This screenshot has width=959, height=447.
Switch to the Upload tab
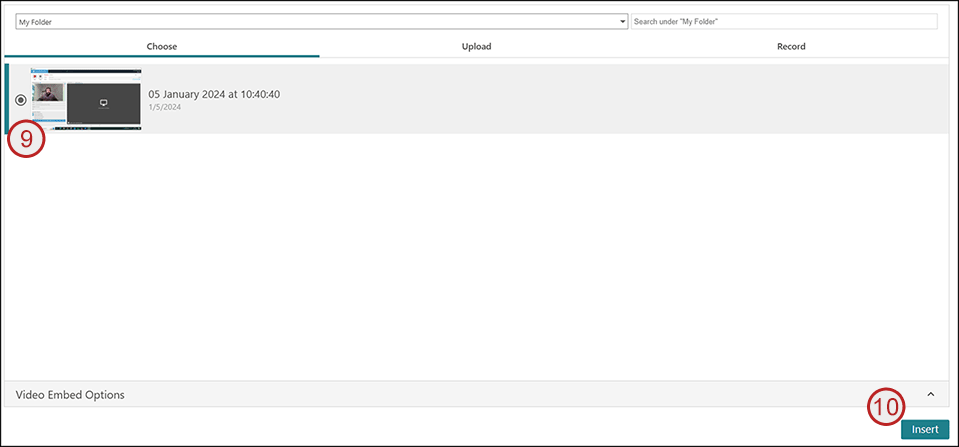[x=476, y=46]
